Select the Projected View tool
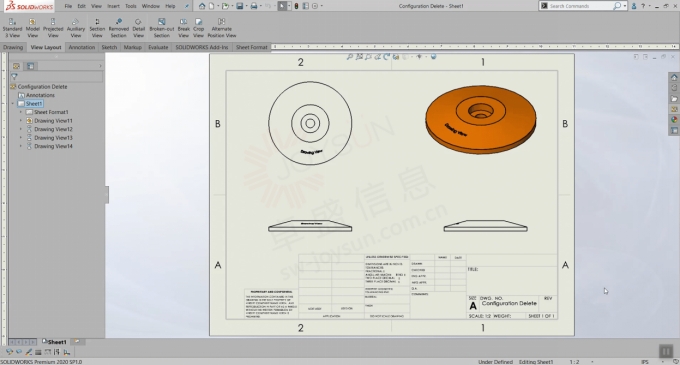 (x=53, y=28)
